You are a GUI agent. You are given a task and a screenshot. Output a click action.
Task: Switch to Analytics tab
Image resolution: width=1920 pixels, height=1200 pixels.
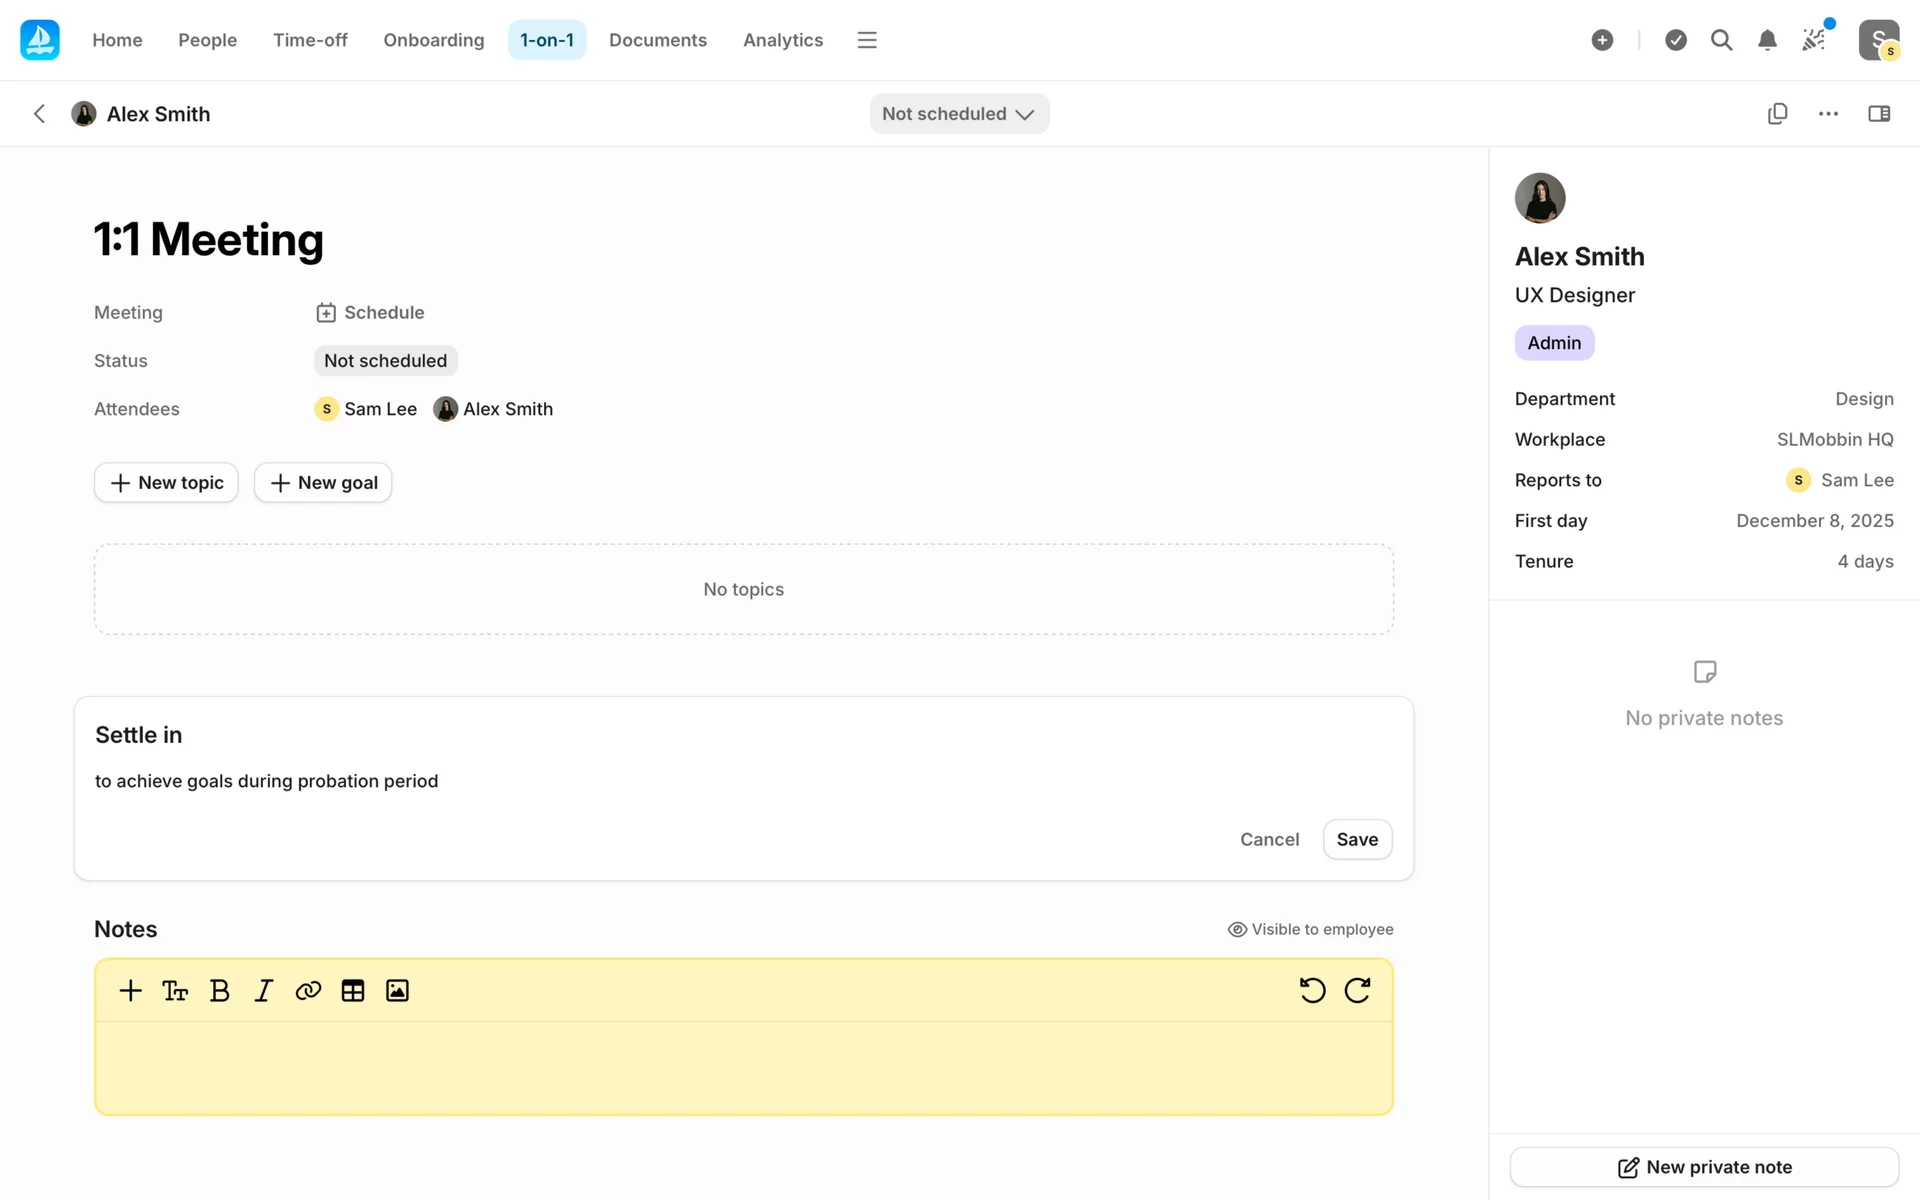[x=782, y=40]
